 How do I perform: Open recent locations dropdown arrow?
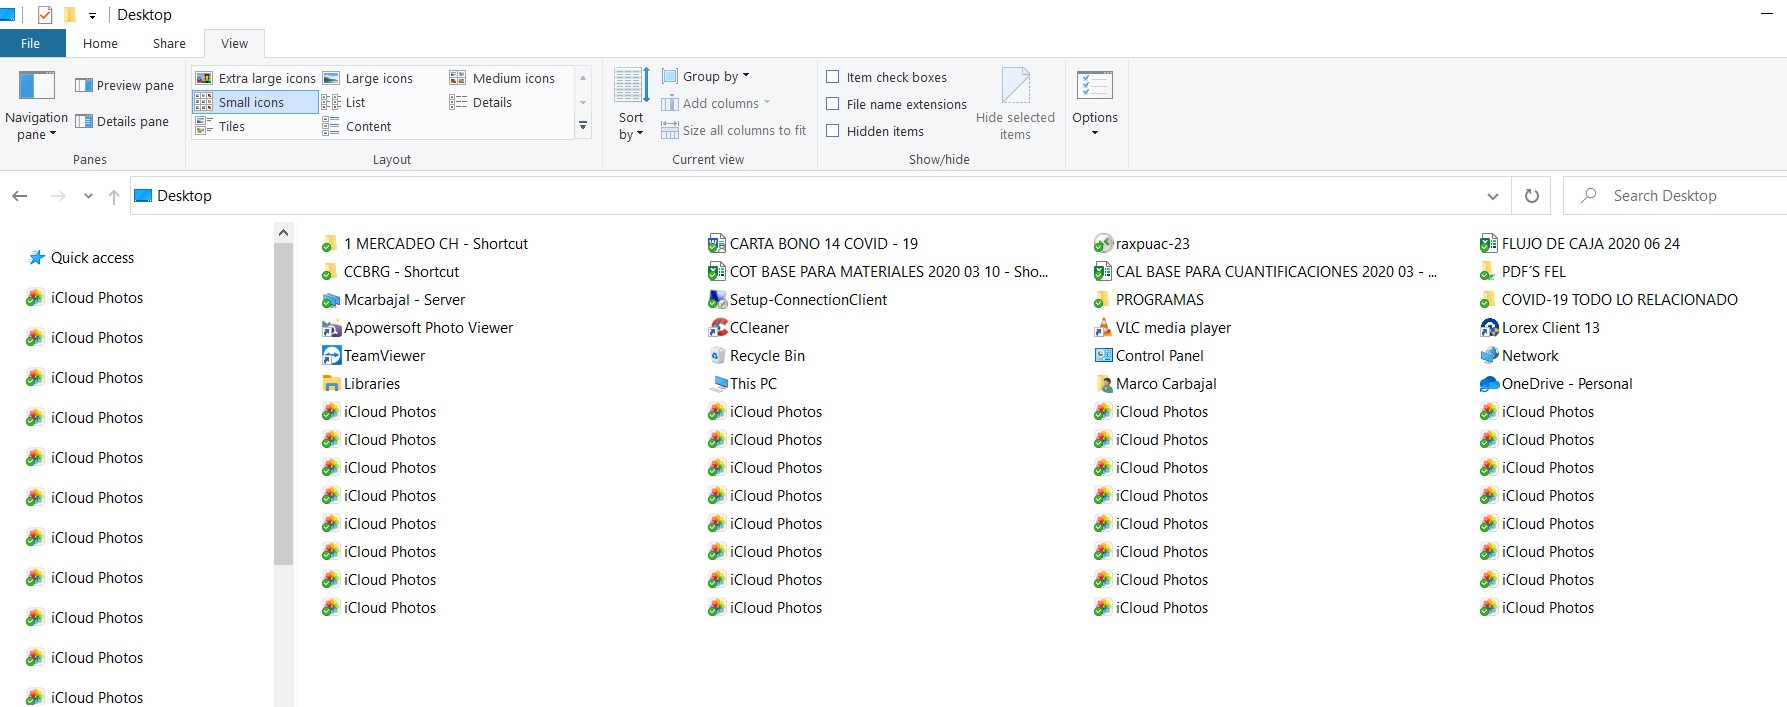tap(88, 196)
